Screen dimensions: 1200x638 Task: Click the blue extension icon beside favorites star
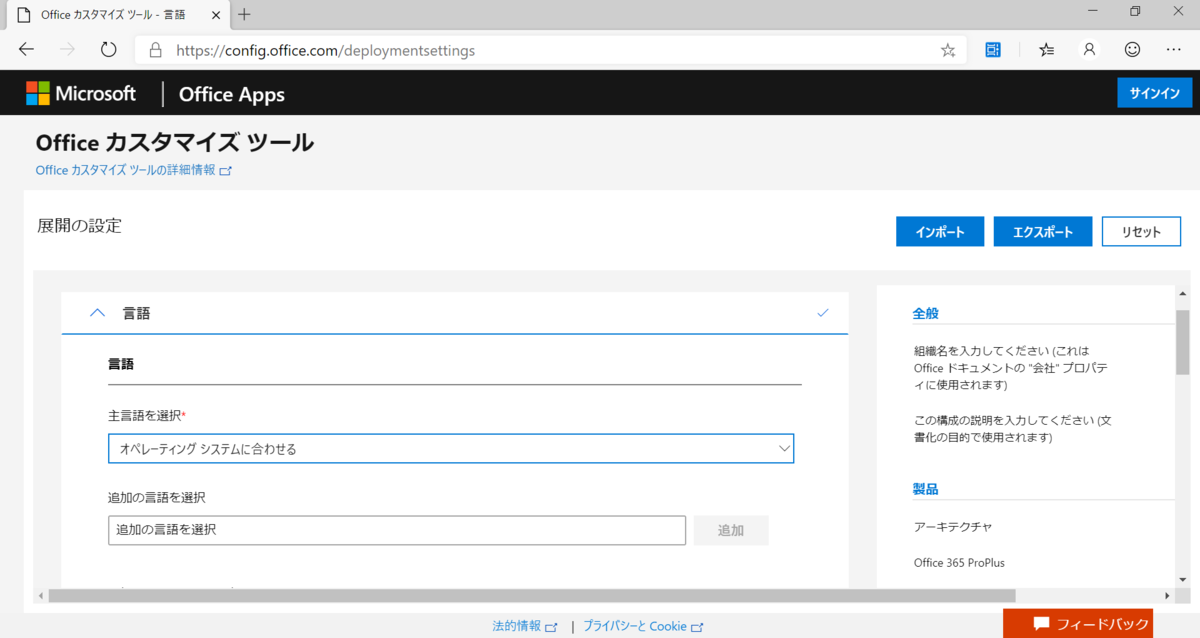pos(993,49)
